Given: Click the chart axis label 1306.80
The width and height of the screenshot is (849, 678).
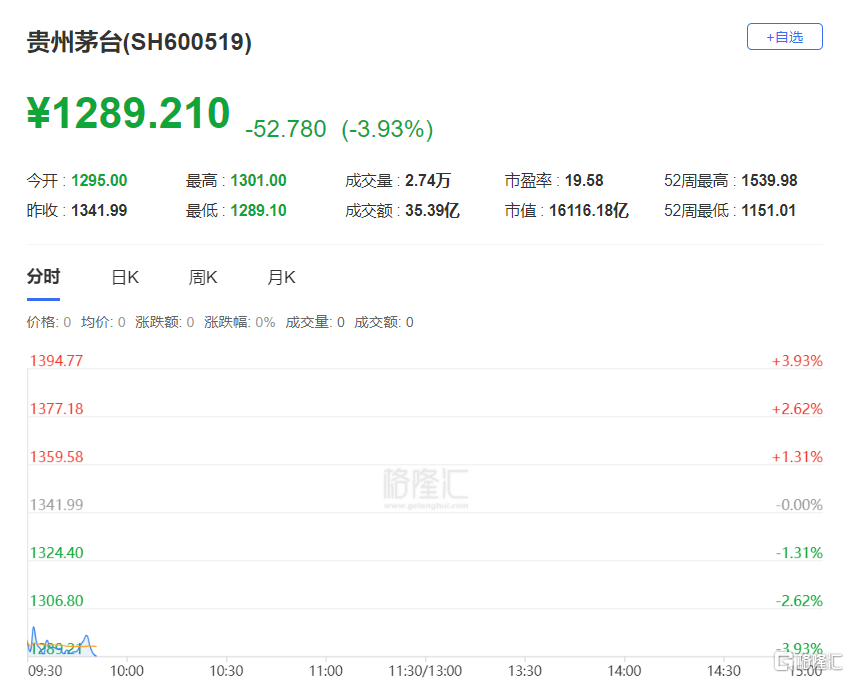Looking at the screenshot, I should [x=56, y=601].
